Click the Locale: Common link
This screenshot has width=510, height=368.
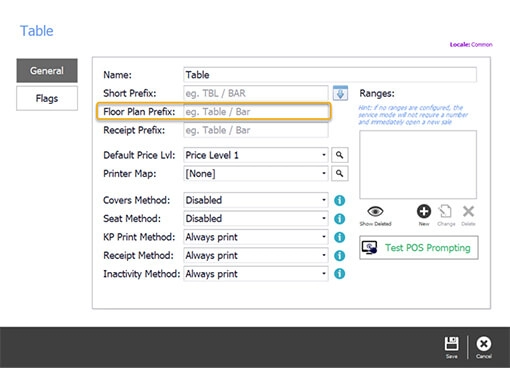click(x=471, y=44)
